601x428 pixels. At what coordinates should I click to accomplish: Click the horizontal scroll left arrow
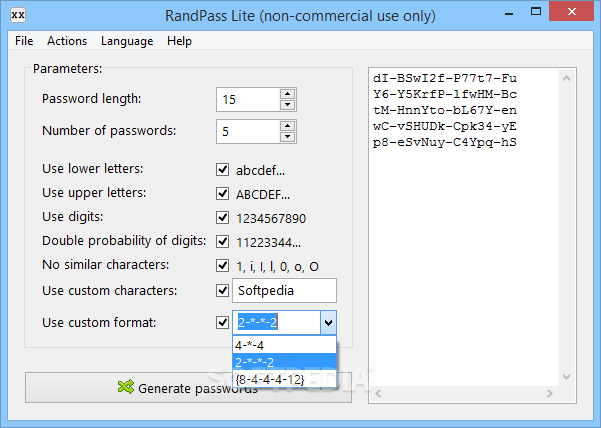click(x=378, y=394)
